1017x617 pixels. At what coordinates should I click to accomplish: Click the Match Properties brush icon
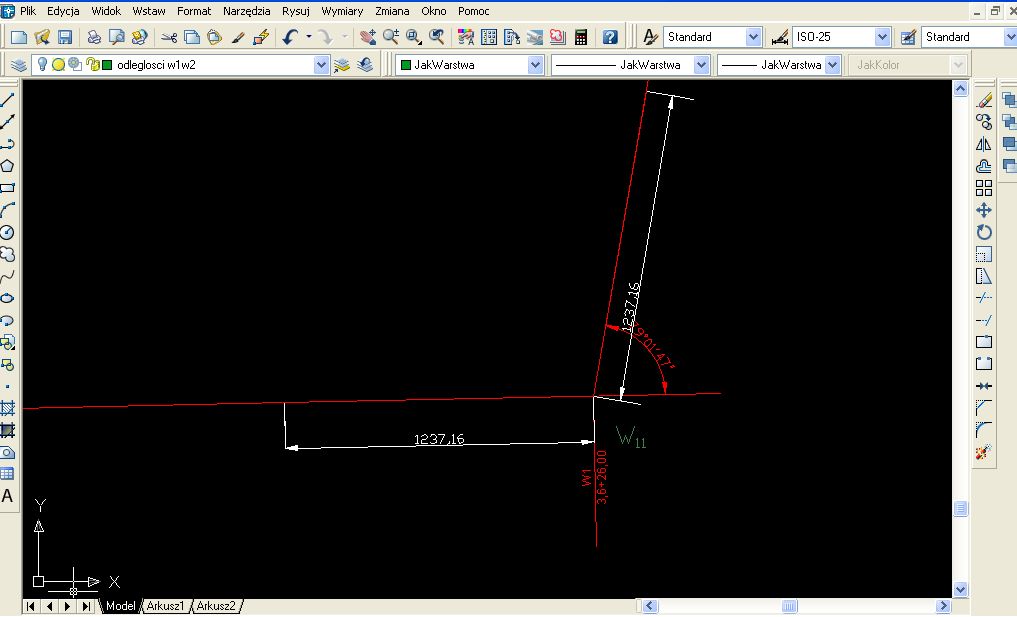[238, 37]
